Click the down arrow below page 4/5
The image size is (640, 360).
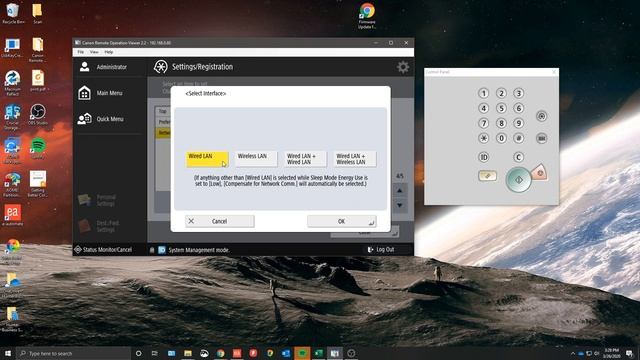pyautogui.click(x=400, y=205)
